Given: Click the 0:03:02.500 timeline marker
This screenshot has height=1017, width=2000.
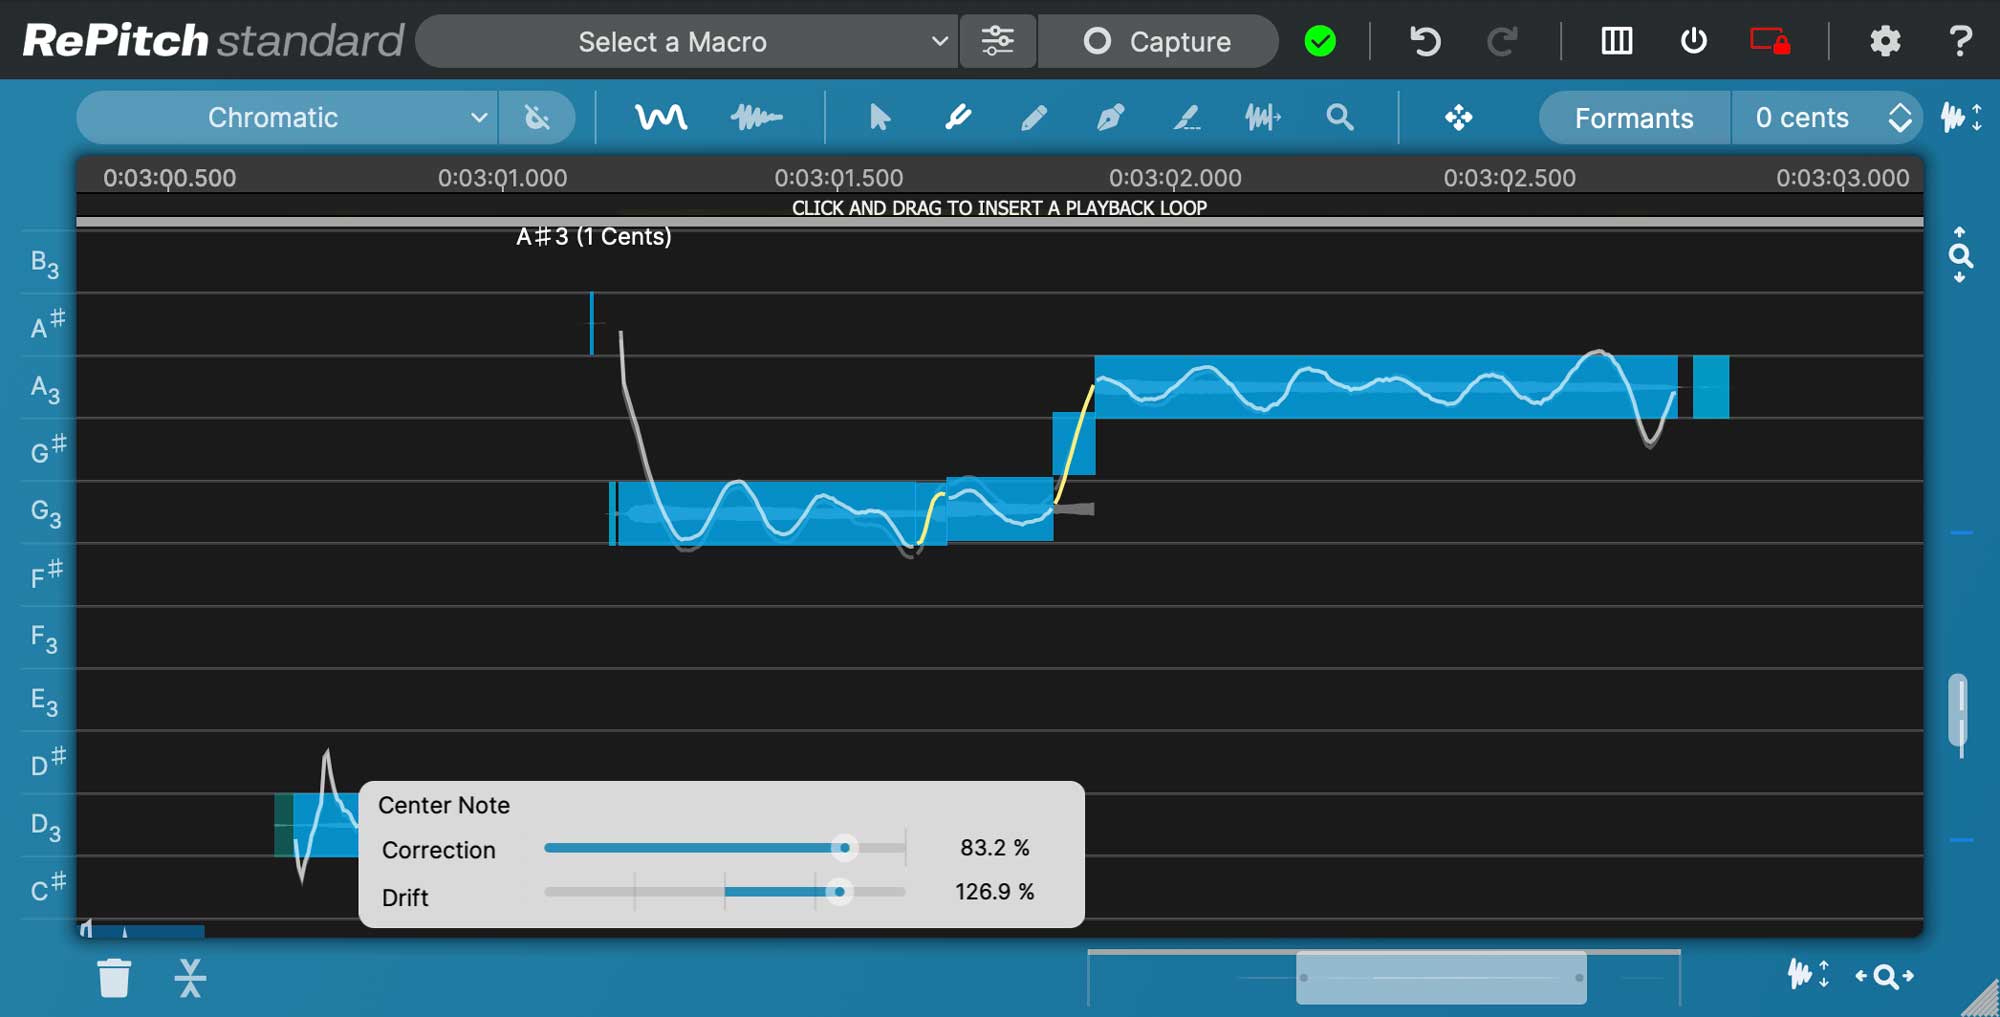Looking at the screenshot, I should tap(1509, 178).
